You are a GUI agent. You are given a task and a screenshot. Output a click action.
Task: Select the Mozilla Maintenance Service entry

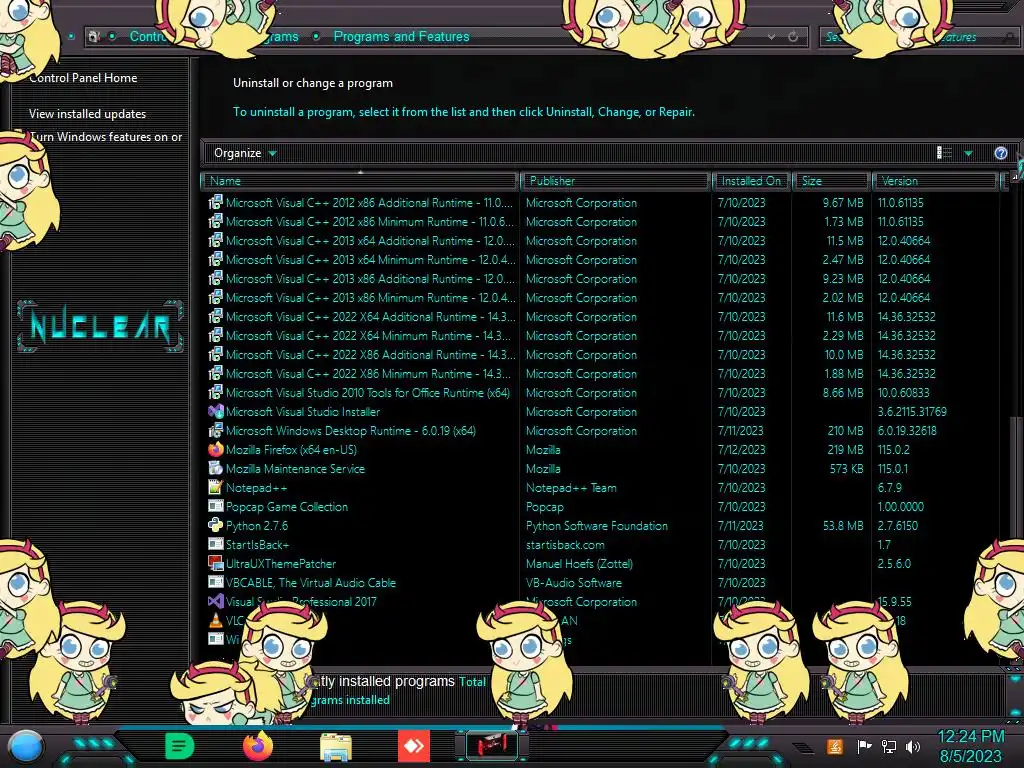click(295, 468)
